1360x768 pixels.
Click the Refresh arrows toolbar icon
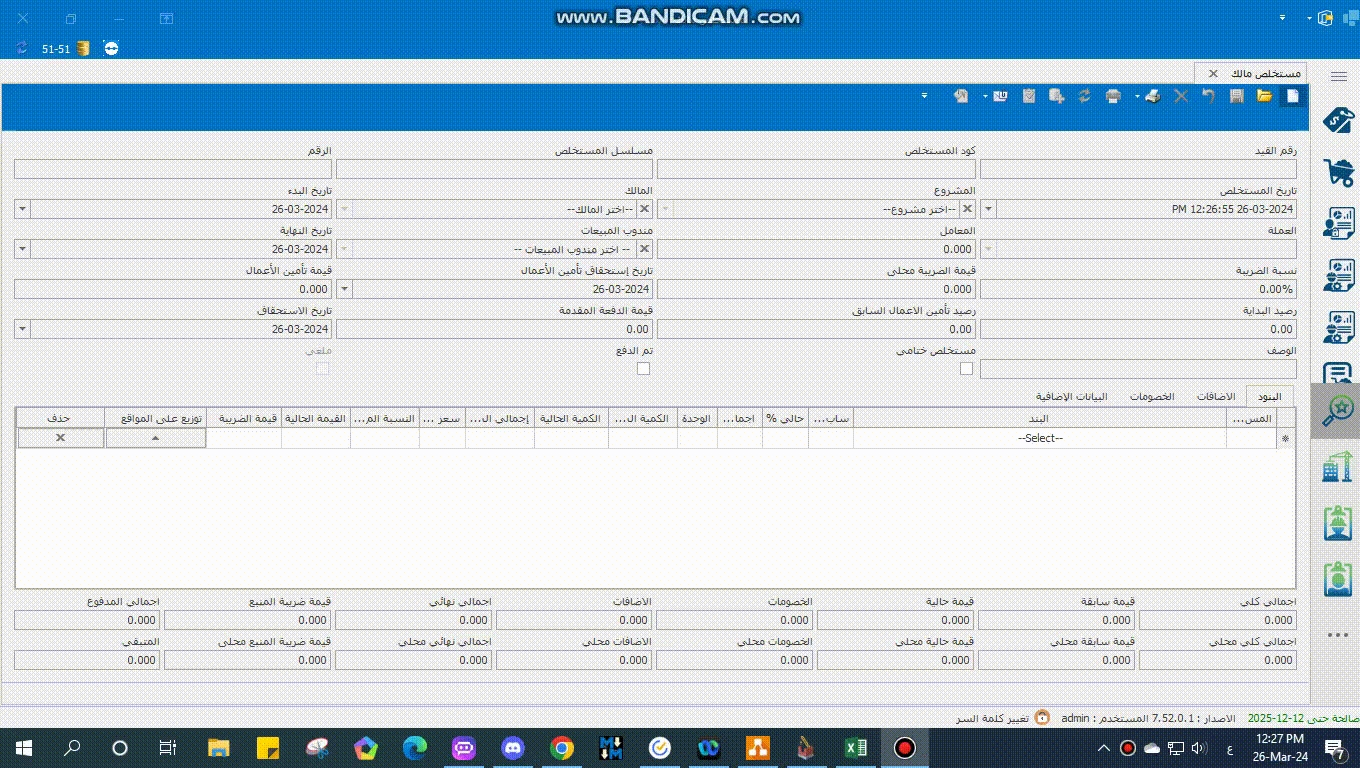pos(1084,96)
